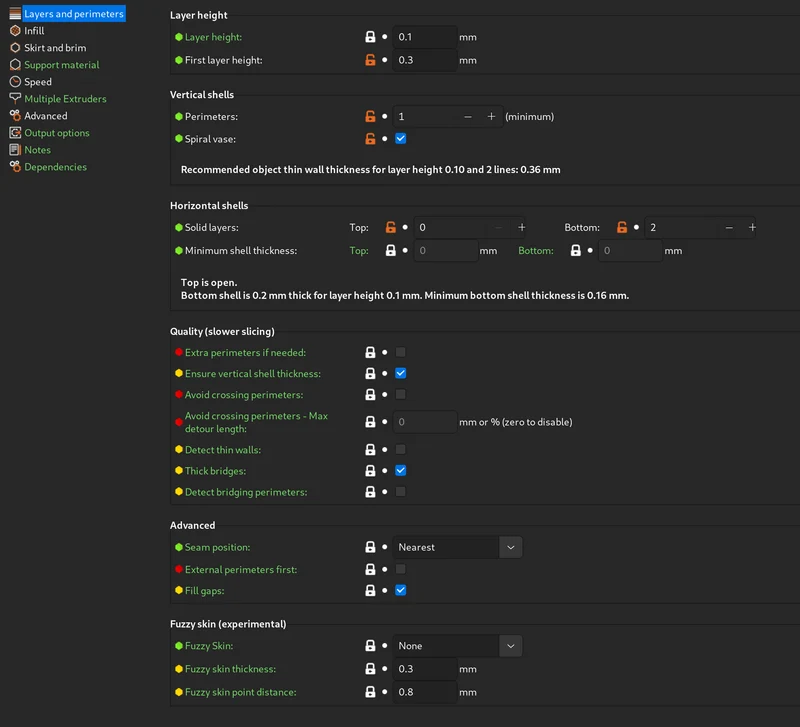Click the orange unlock icon for Spiral vase
The image size is (800, 727).
[370, 139]
